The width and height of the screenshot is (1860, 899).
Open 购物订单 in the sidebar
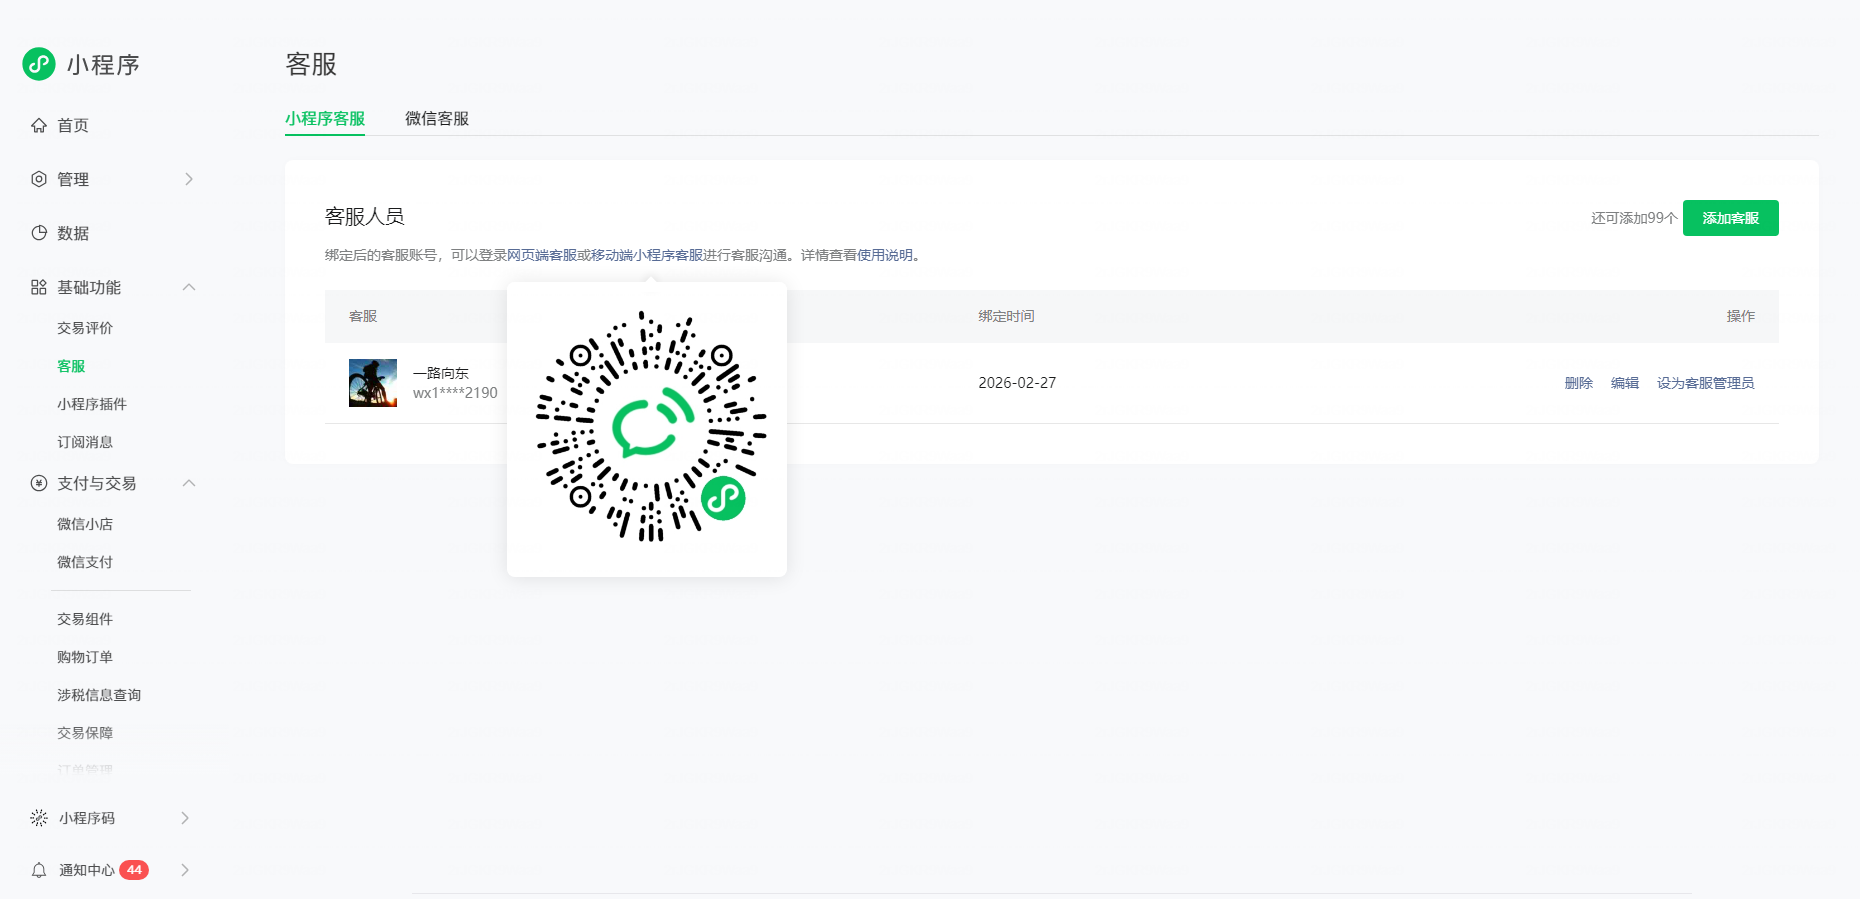pos(85,657)
